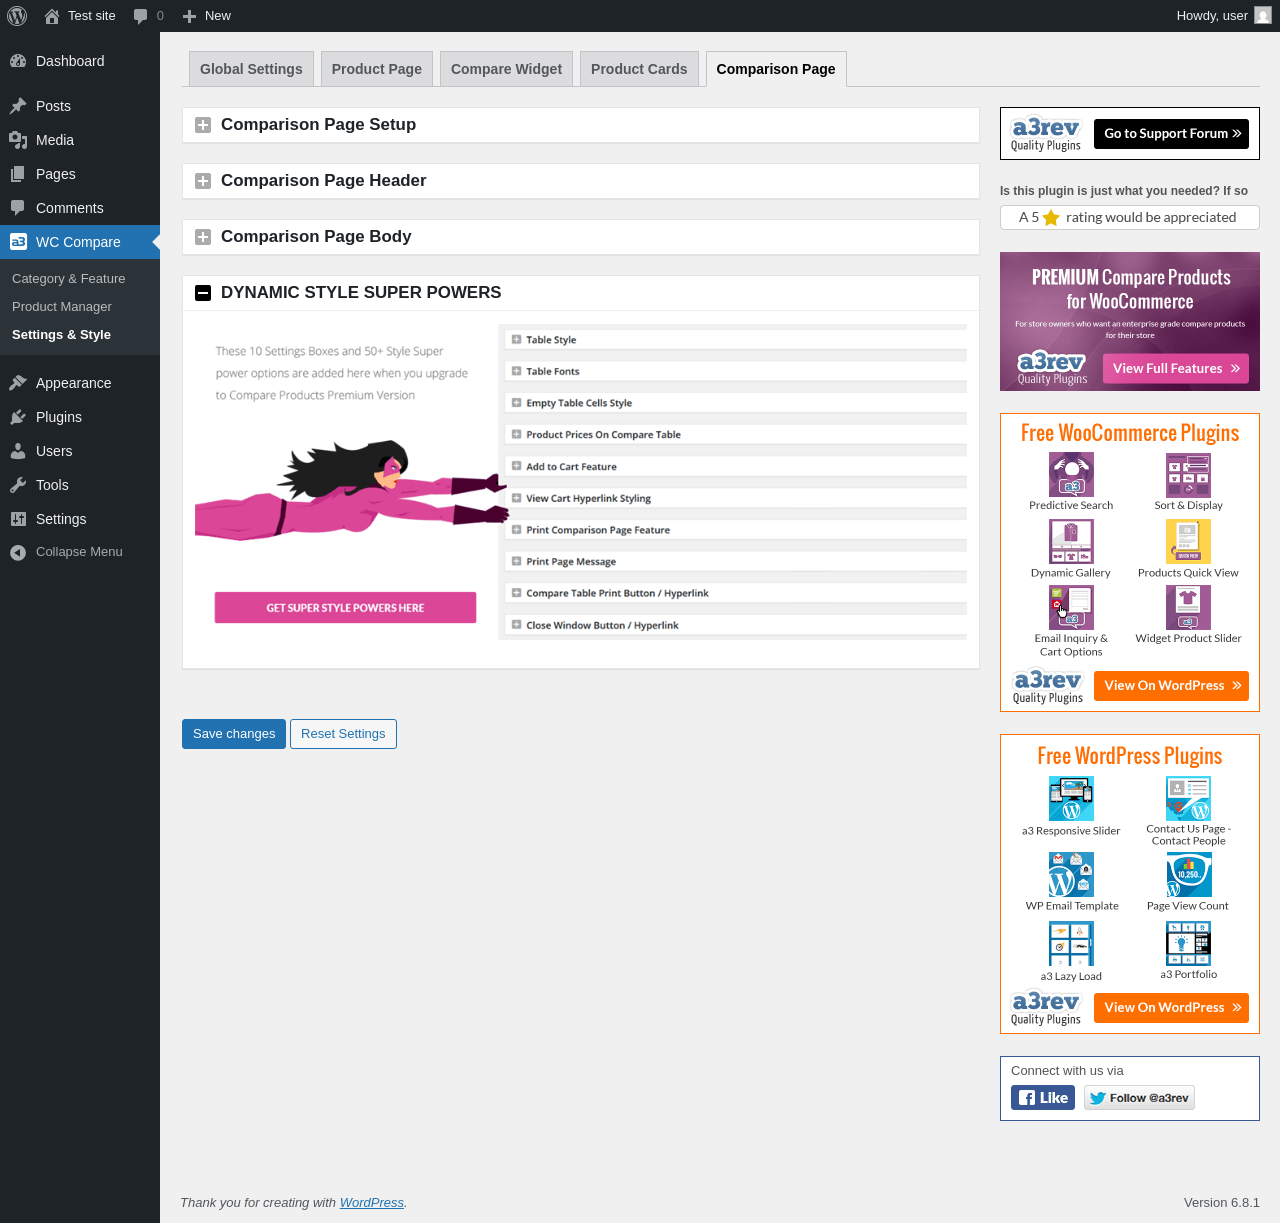Image resolution: width=1280 pixels, height=1223 pixels.
Task: Click Get Super Style Powers Here button
Action: tap(345, 608)
